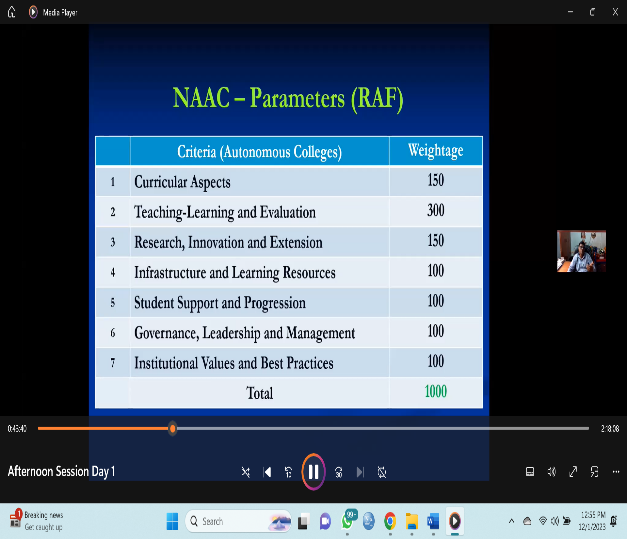Open Google Chrome from taskbar
The width and height of the screenshot is (627, 539).
(x=390, y=521)
